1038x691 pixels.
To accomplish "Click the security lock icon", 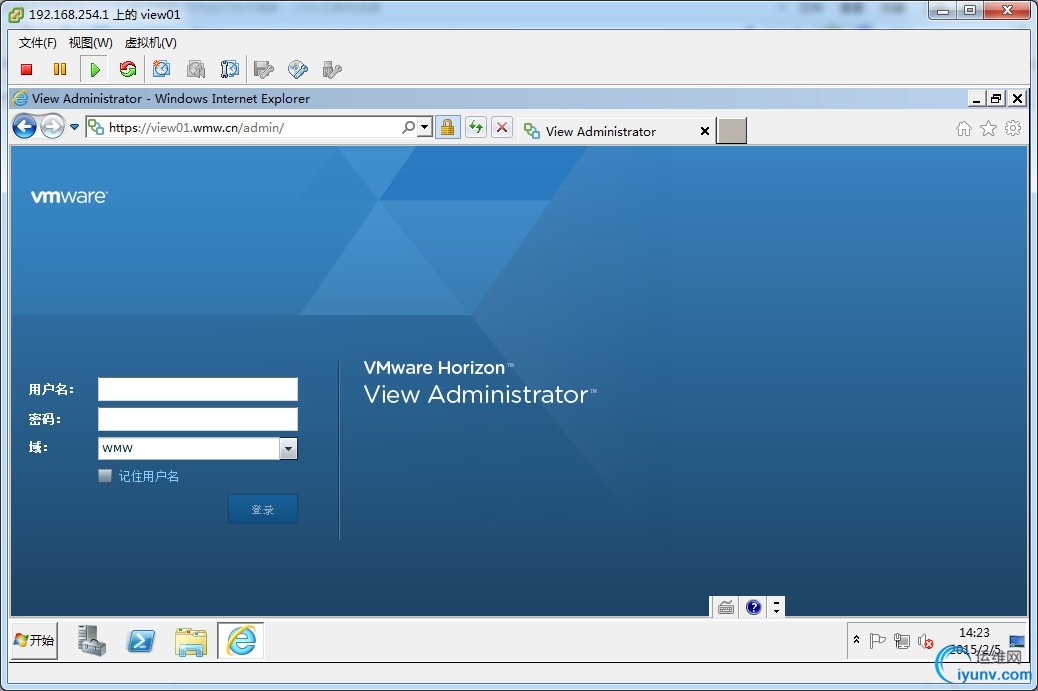I will coord(448,127).
